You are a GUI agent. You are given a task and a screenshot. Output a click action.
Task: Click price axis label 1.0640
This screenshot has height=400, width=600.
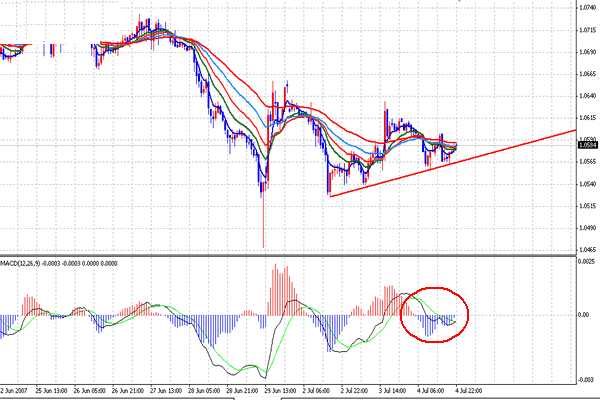587,95
